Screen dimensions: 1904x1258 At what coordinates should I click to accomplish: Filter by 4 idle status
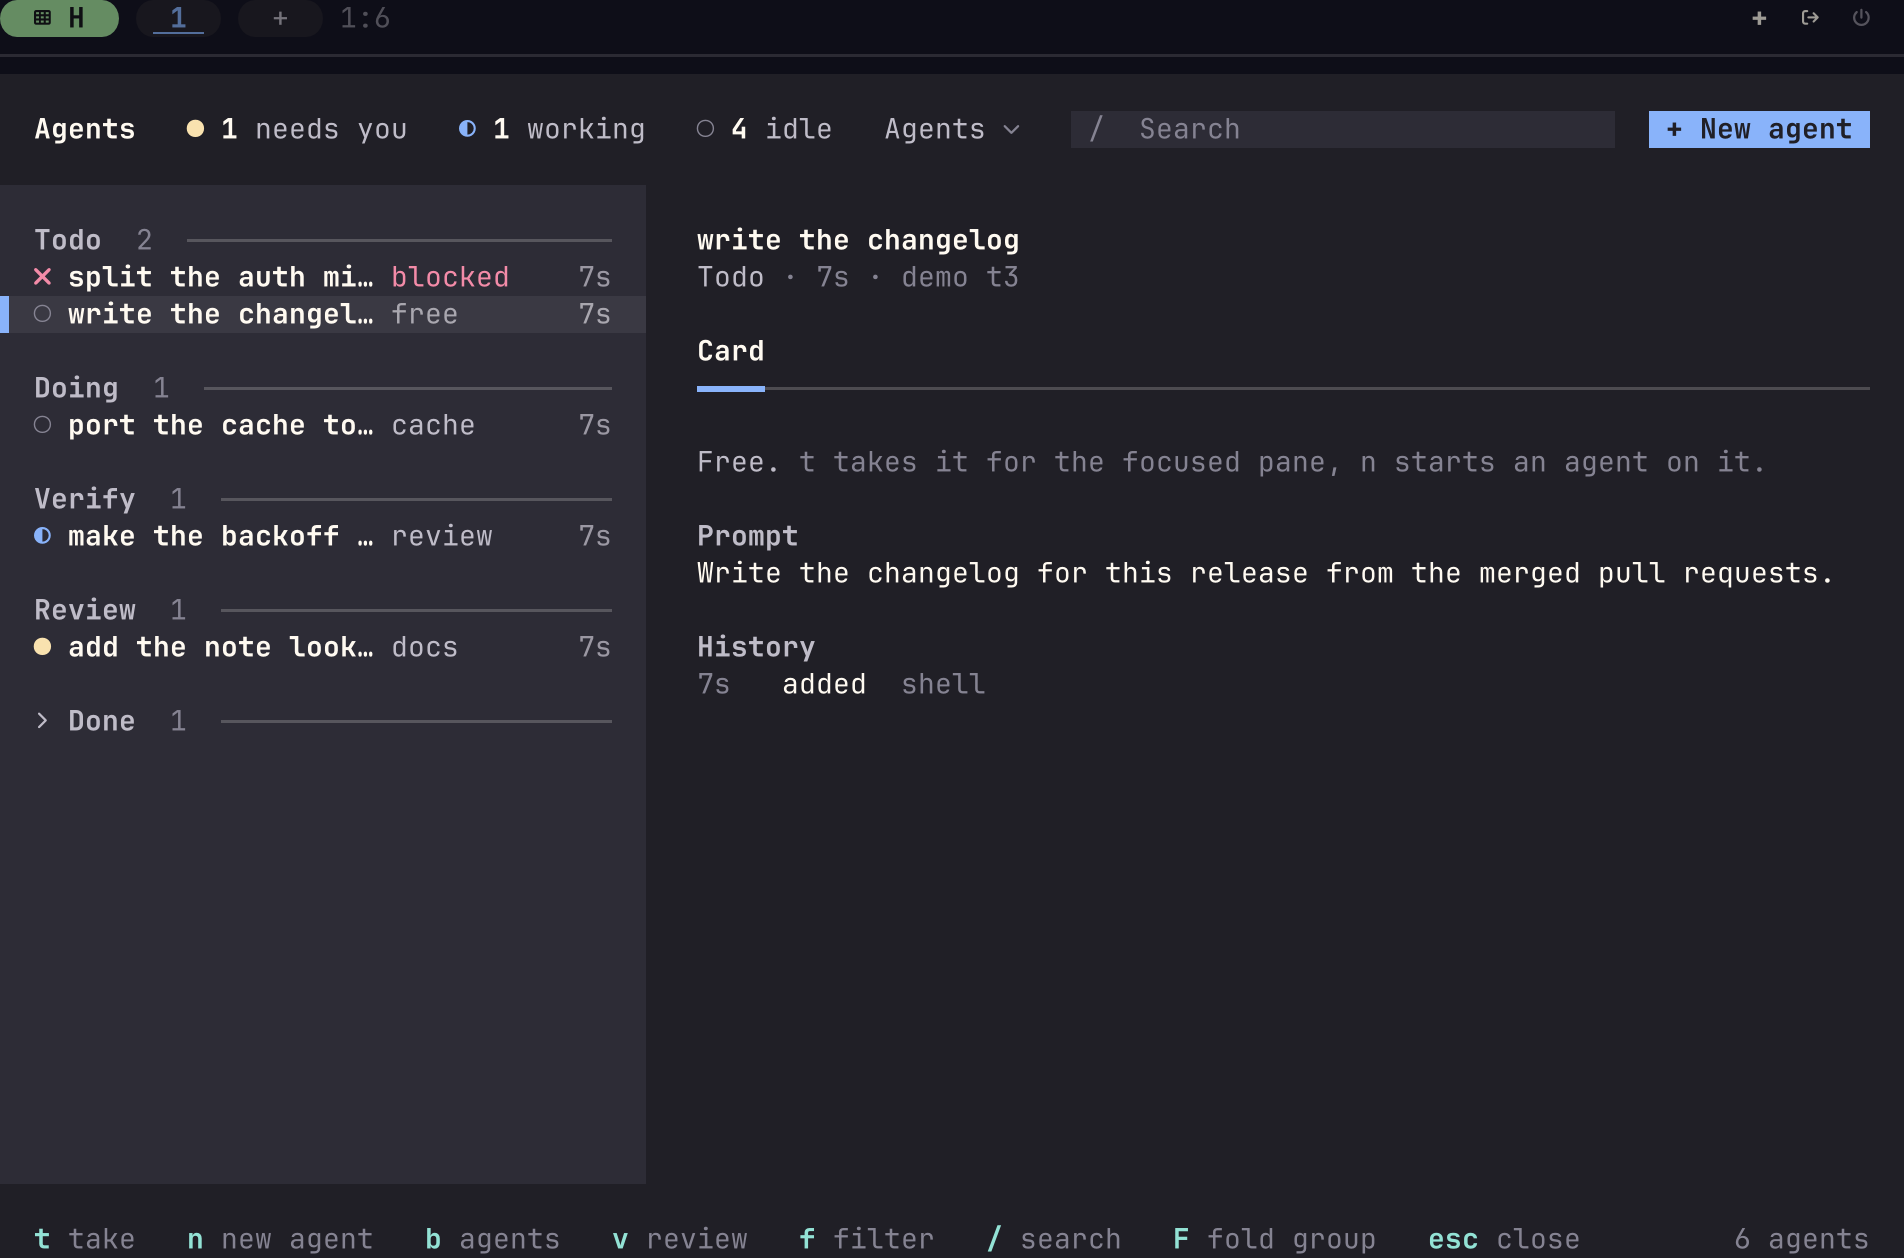click(x=764, y=129)
